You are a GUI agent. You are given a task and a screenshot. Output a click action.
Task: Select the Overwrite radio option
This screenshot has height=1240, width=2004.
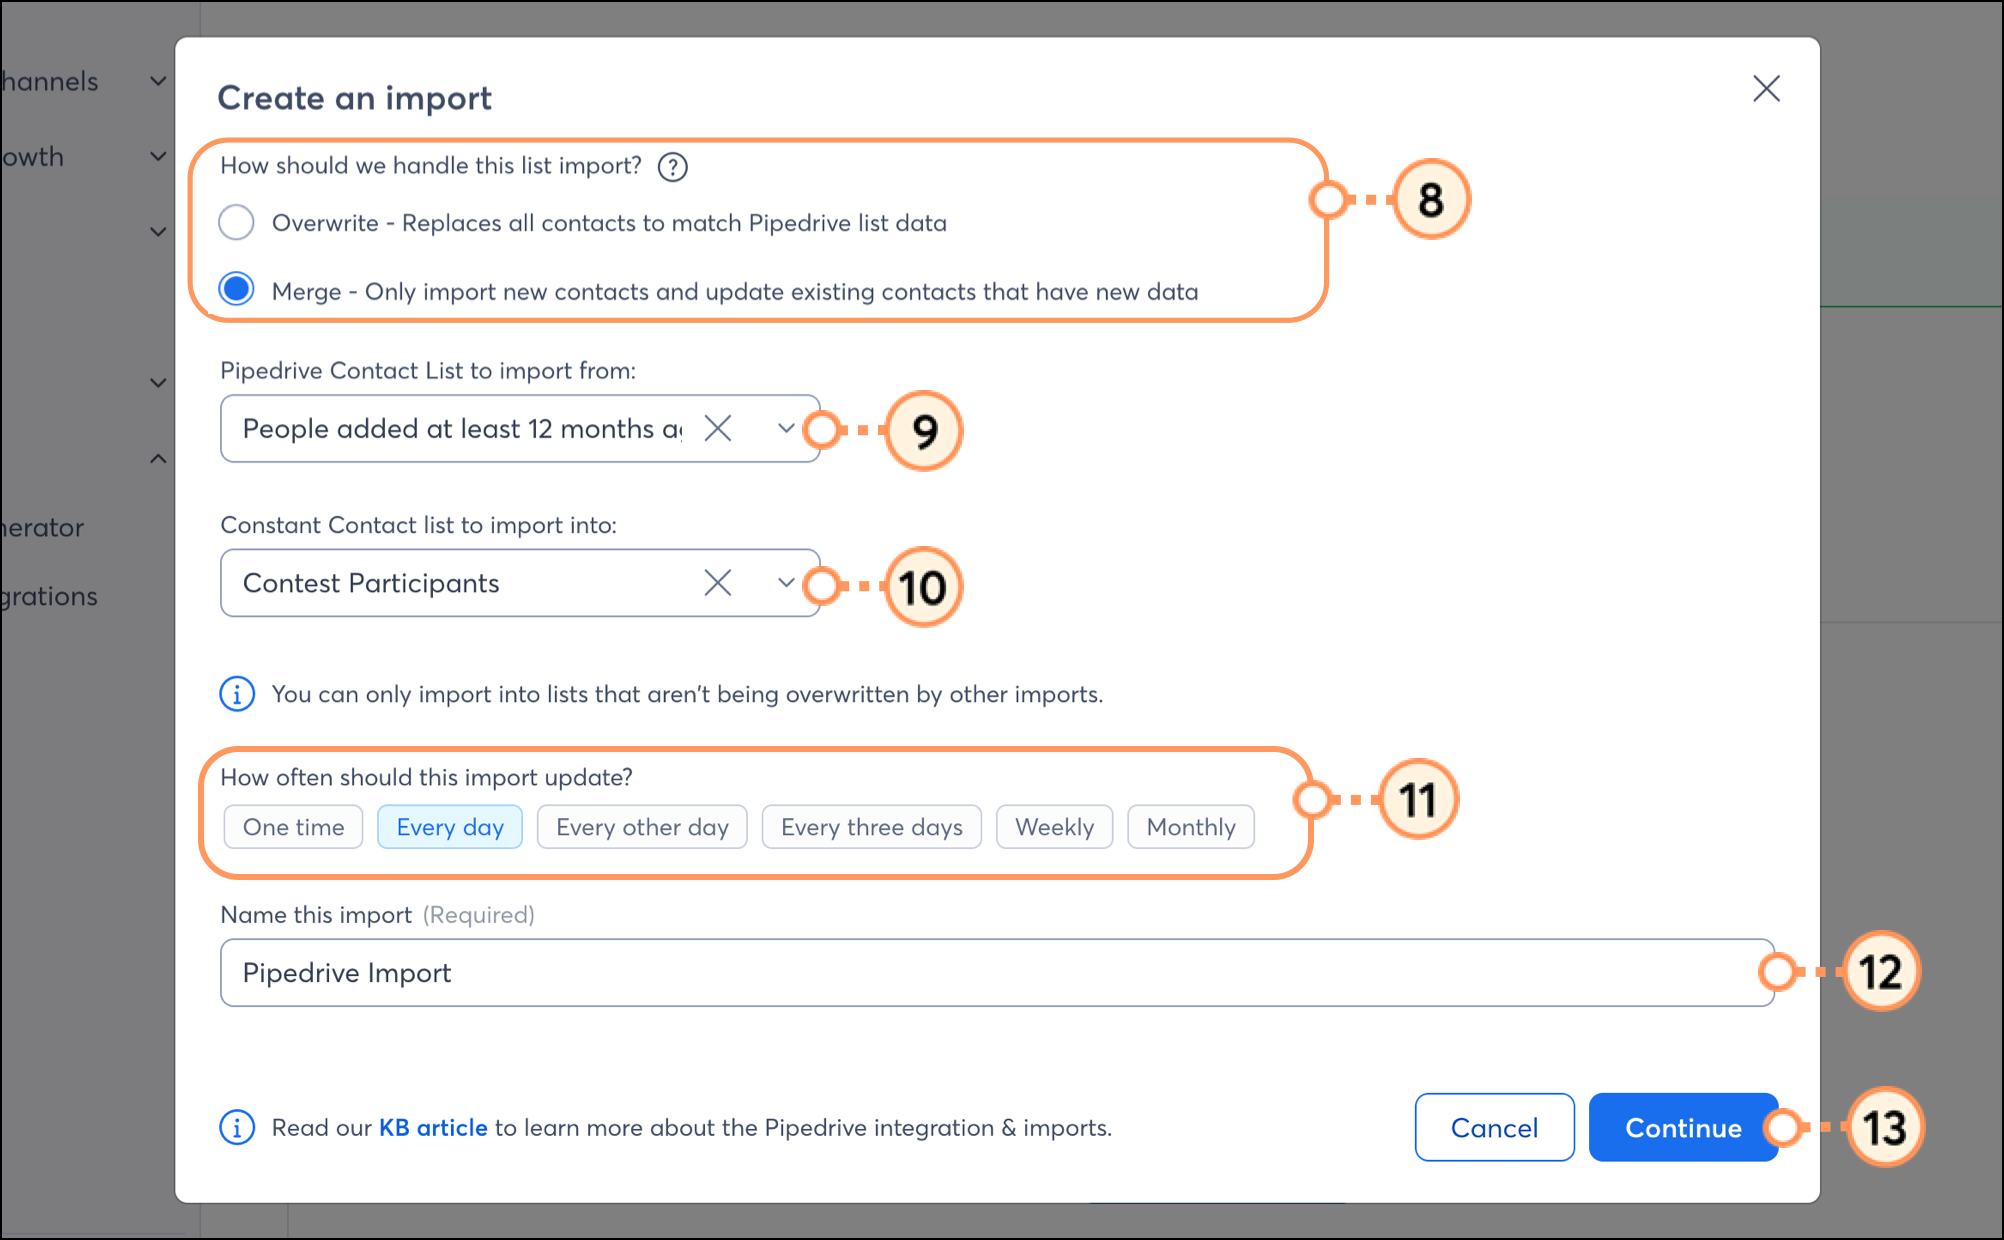click(237, 223)
